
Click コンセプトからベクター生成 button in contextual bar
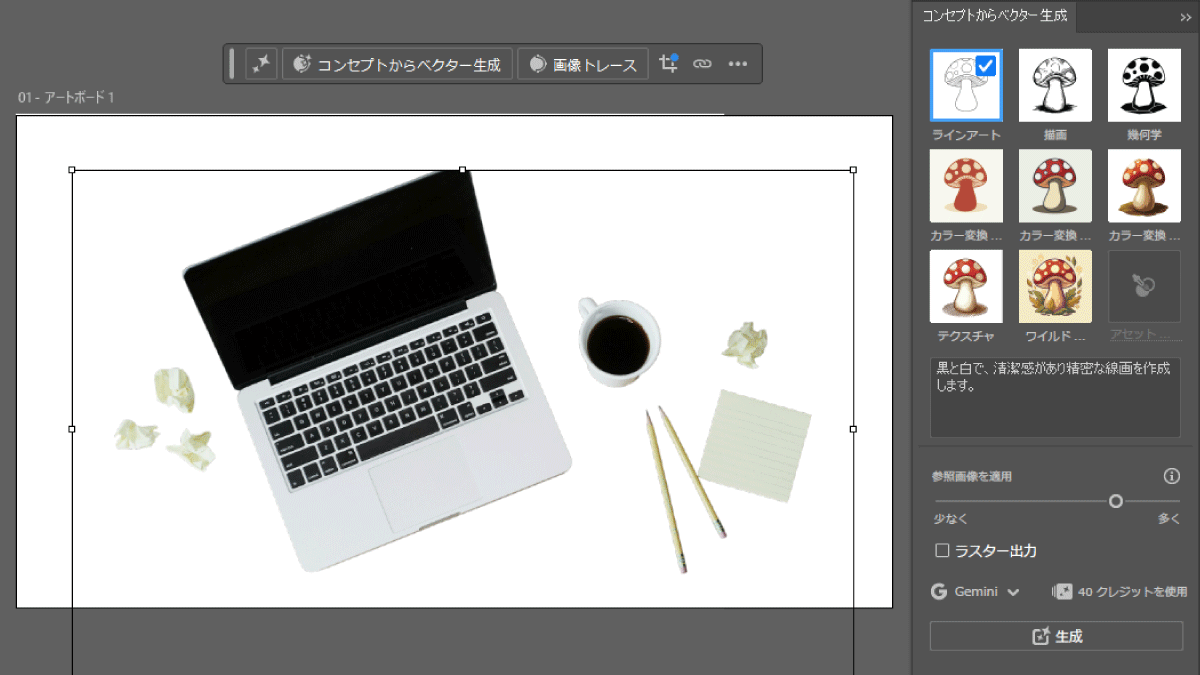pyautogui.click(x=398, y=64)
